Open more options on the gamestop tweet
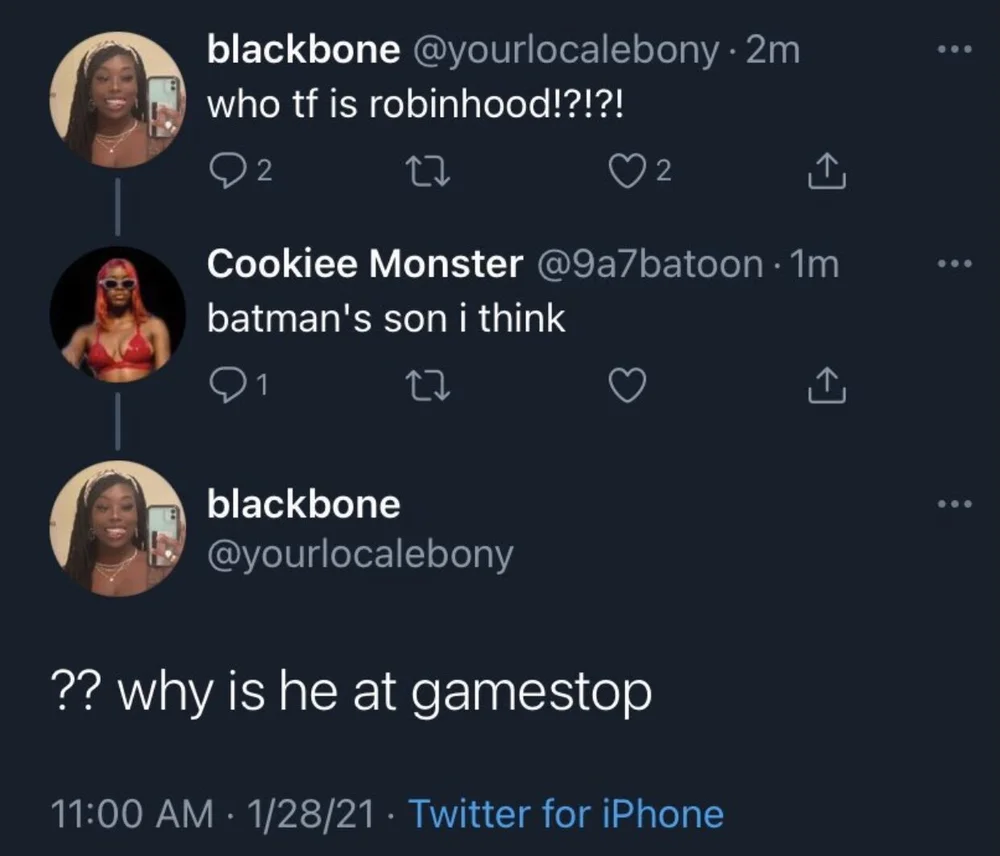 [955, 504]
